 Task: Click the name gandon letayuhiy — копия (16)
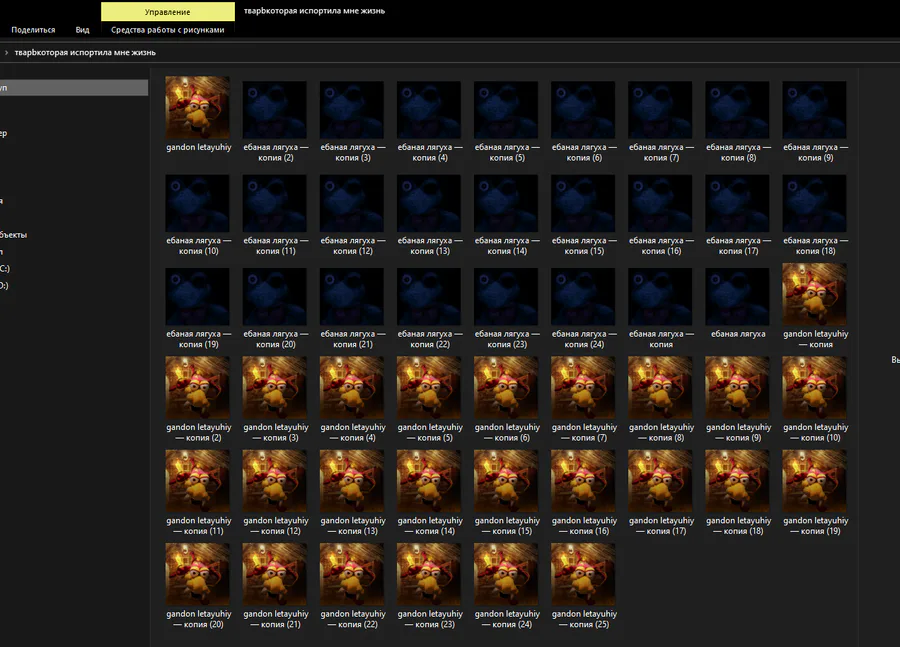[x=584, y=526]
